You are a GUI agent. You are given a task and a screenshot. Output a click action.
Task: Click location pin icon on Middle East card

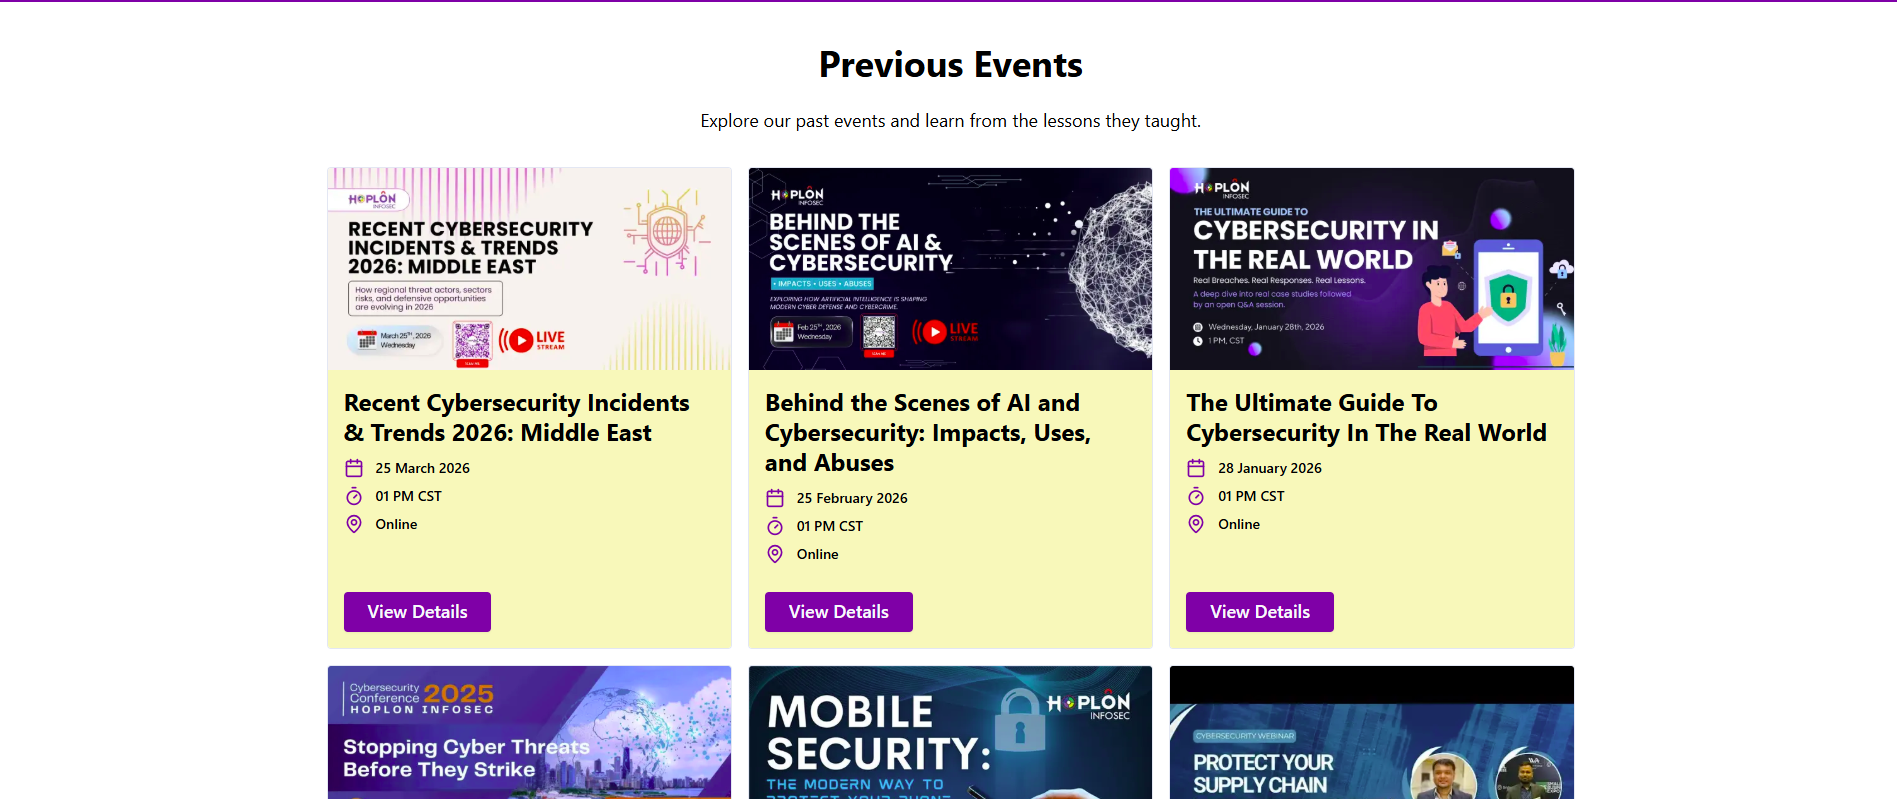[354, 524]
